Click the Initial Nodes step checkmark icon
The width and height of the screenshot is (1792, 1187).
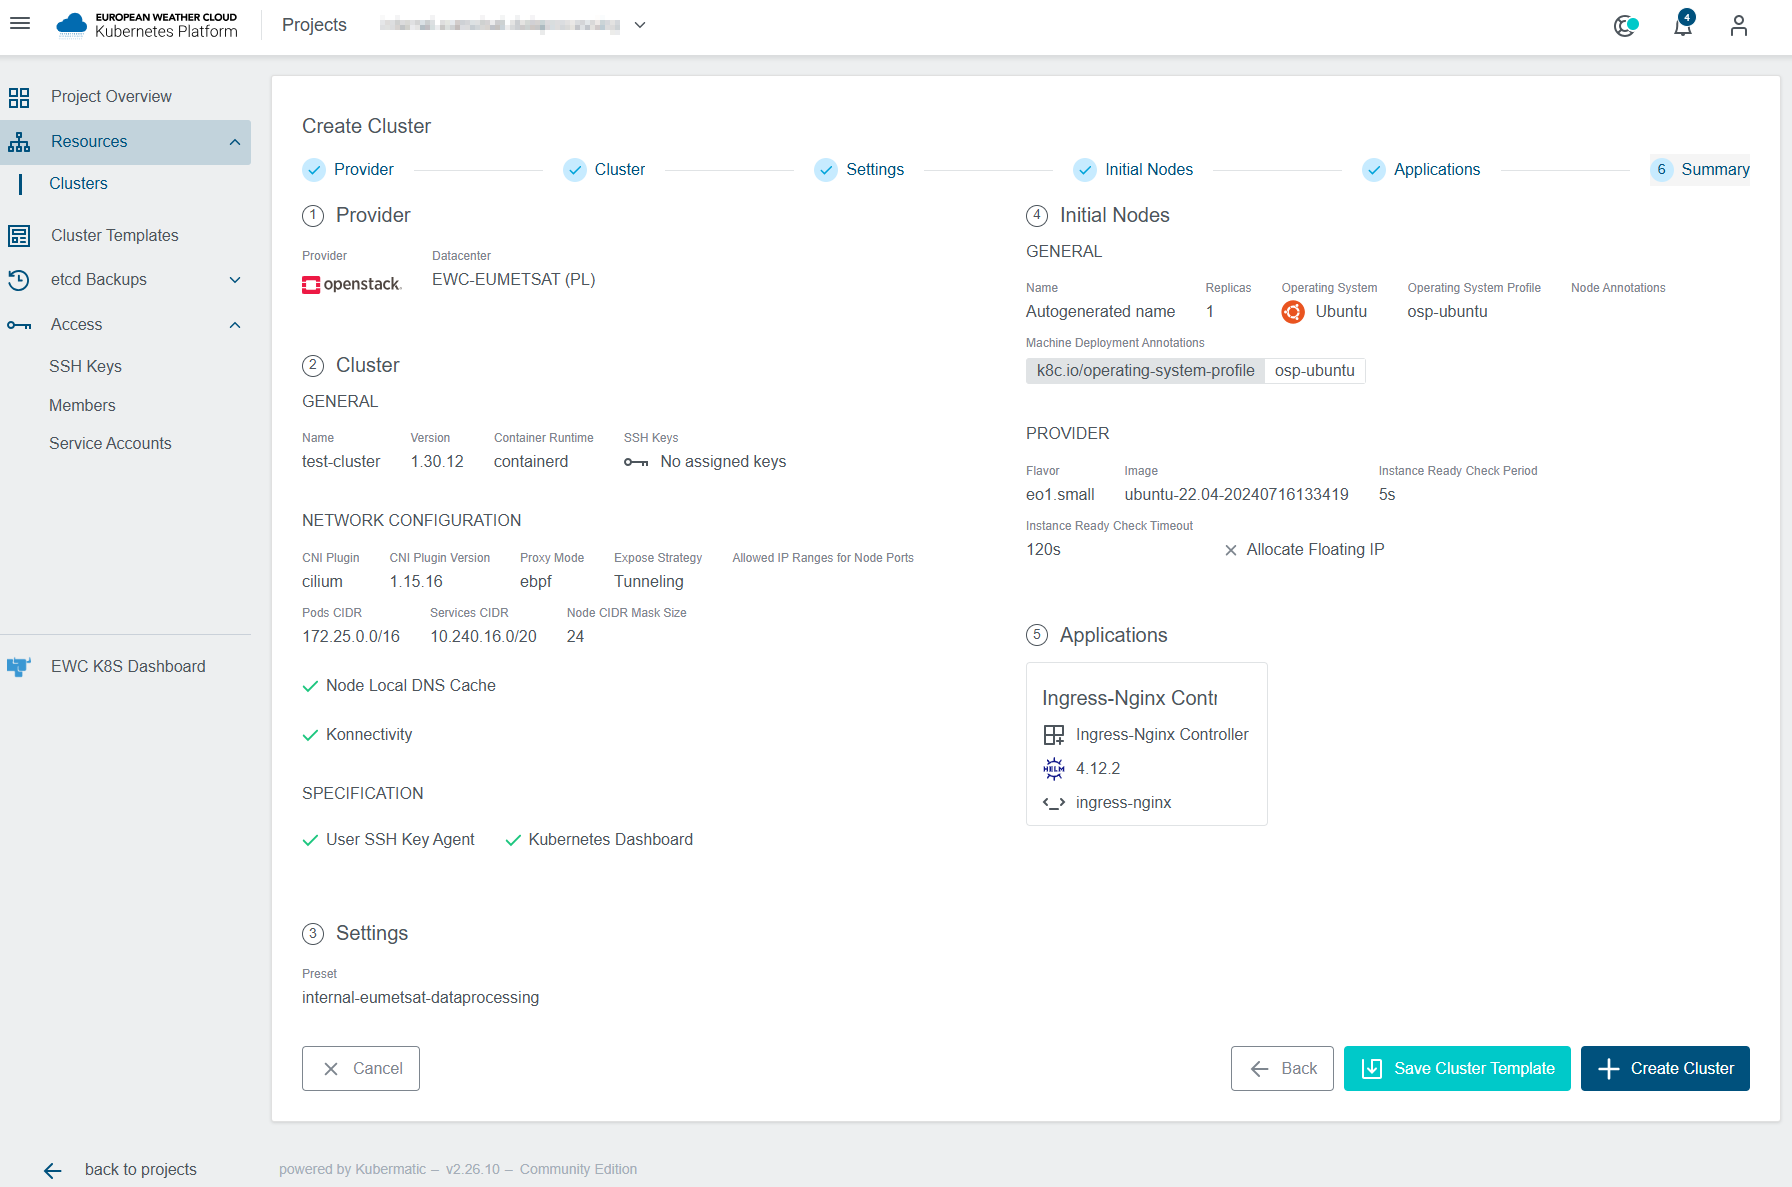pos(1085,170)
